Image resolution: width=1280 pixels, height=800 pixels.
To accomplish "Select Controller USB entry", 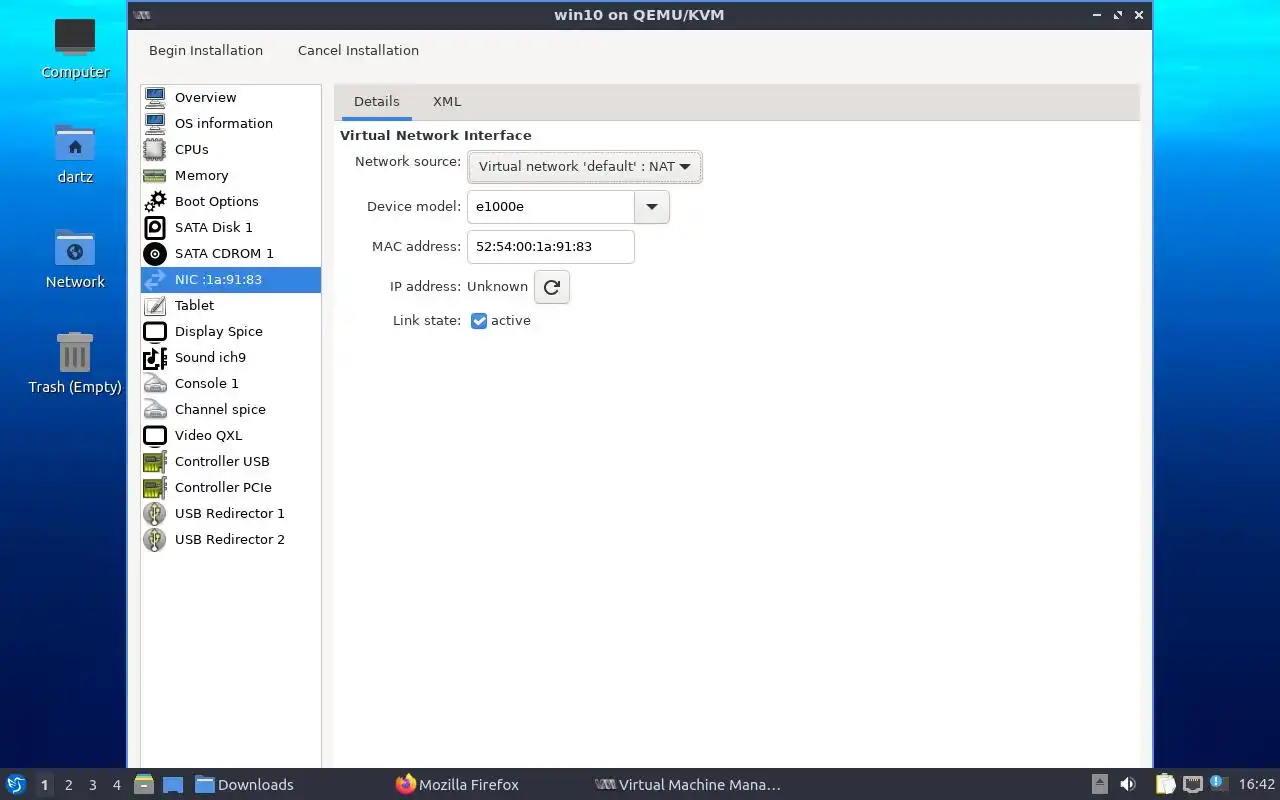I will [x=230, y=461].
